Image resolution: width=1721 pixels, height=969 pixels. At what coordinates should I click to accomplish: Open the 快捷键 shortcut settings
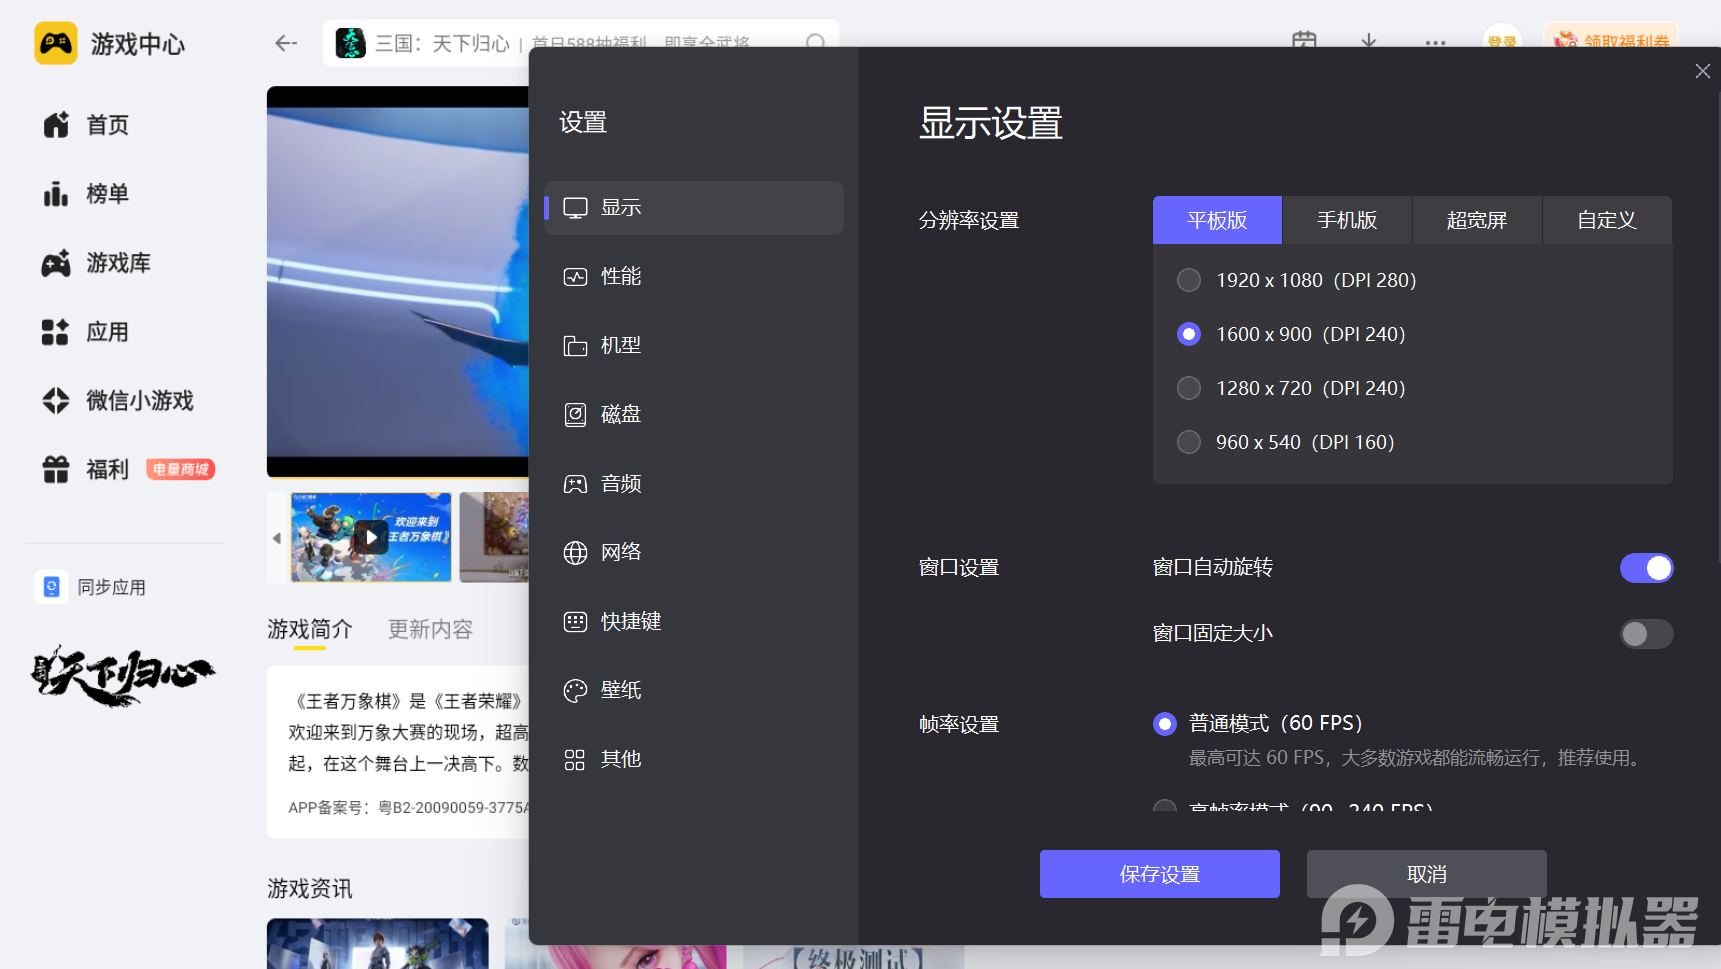point(630,622)
